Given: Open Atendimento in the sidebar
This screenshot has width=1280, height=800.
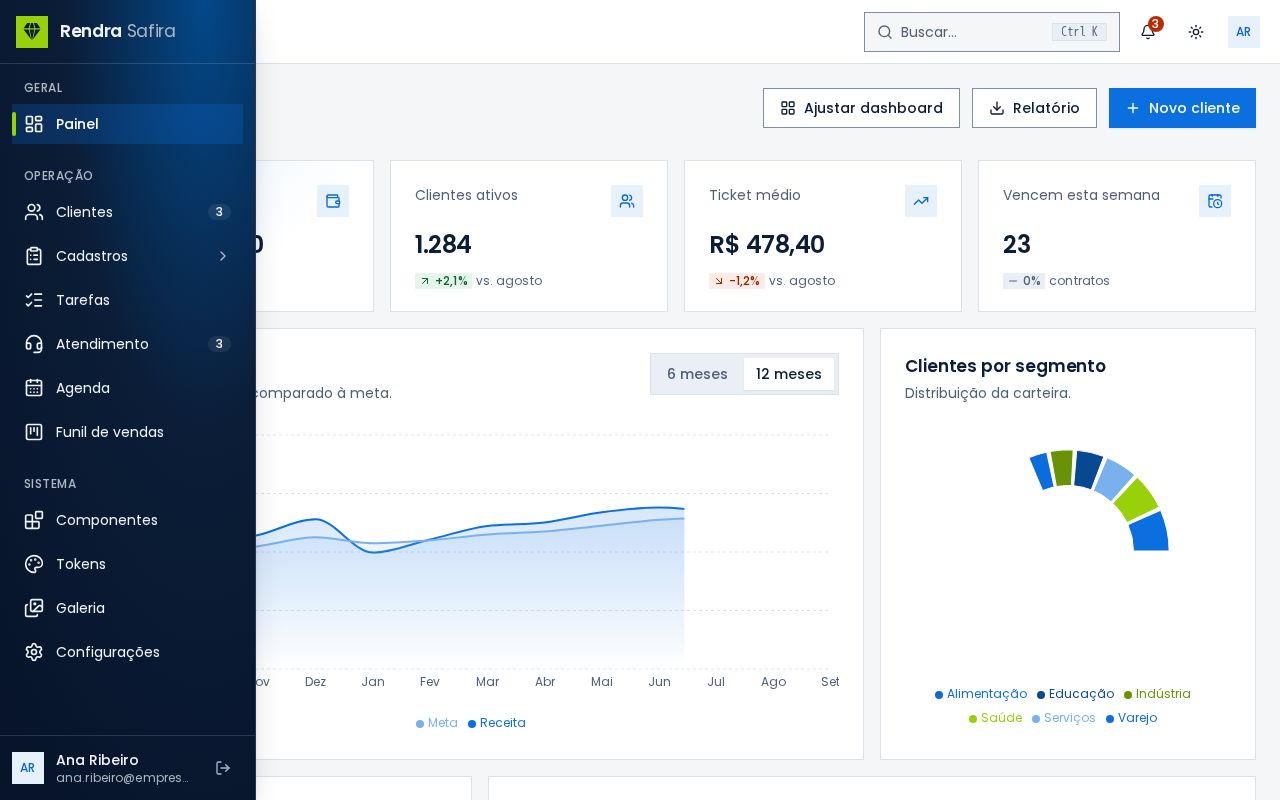Looking at the screenshot, I should pyautogui.click(x=128, y=344).
